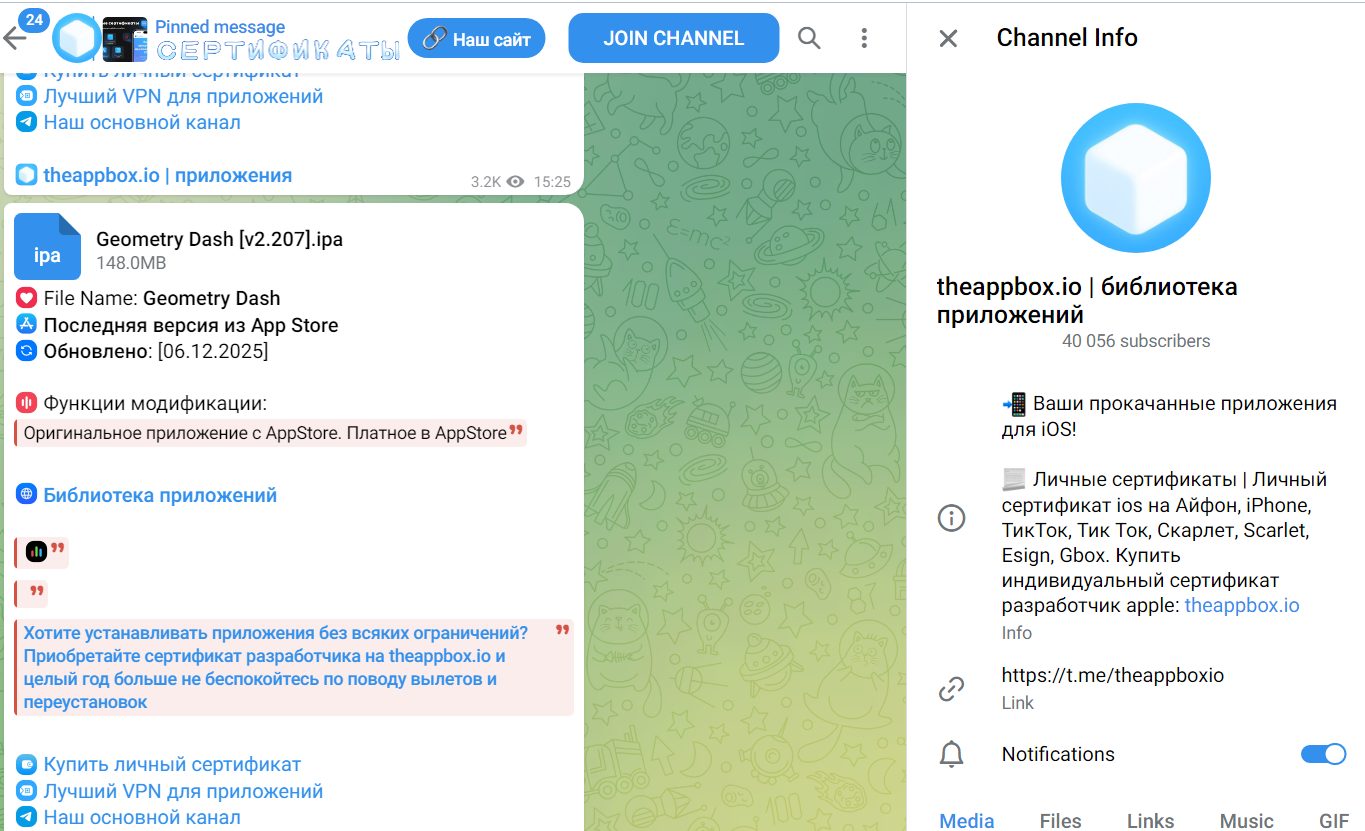The width and height of the screenshot is (1365, 831).
Task: Click the channel avatar in Channel Info
Action: 1135,177
